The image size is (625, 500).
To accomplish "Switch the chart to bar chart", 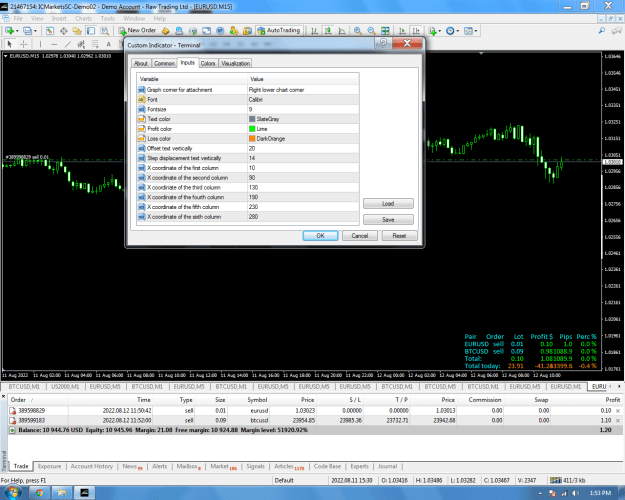I will [314, 31].
